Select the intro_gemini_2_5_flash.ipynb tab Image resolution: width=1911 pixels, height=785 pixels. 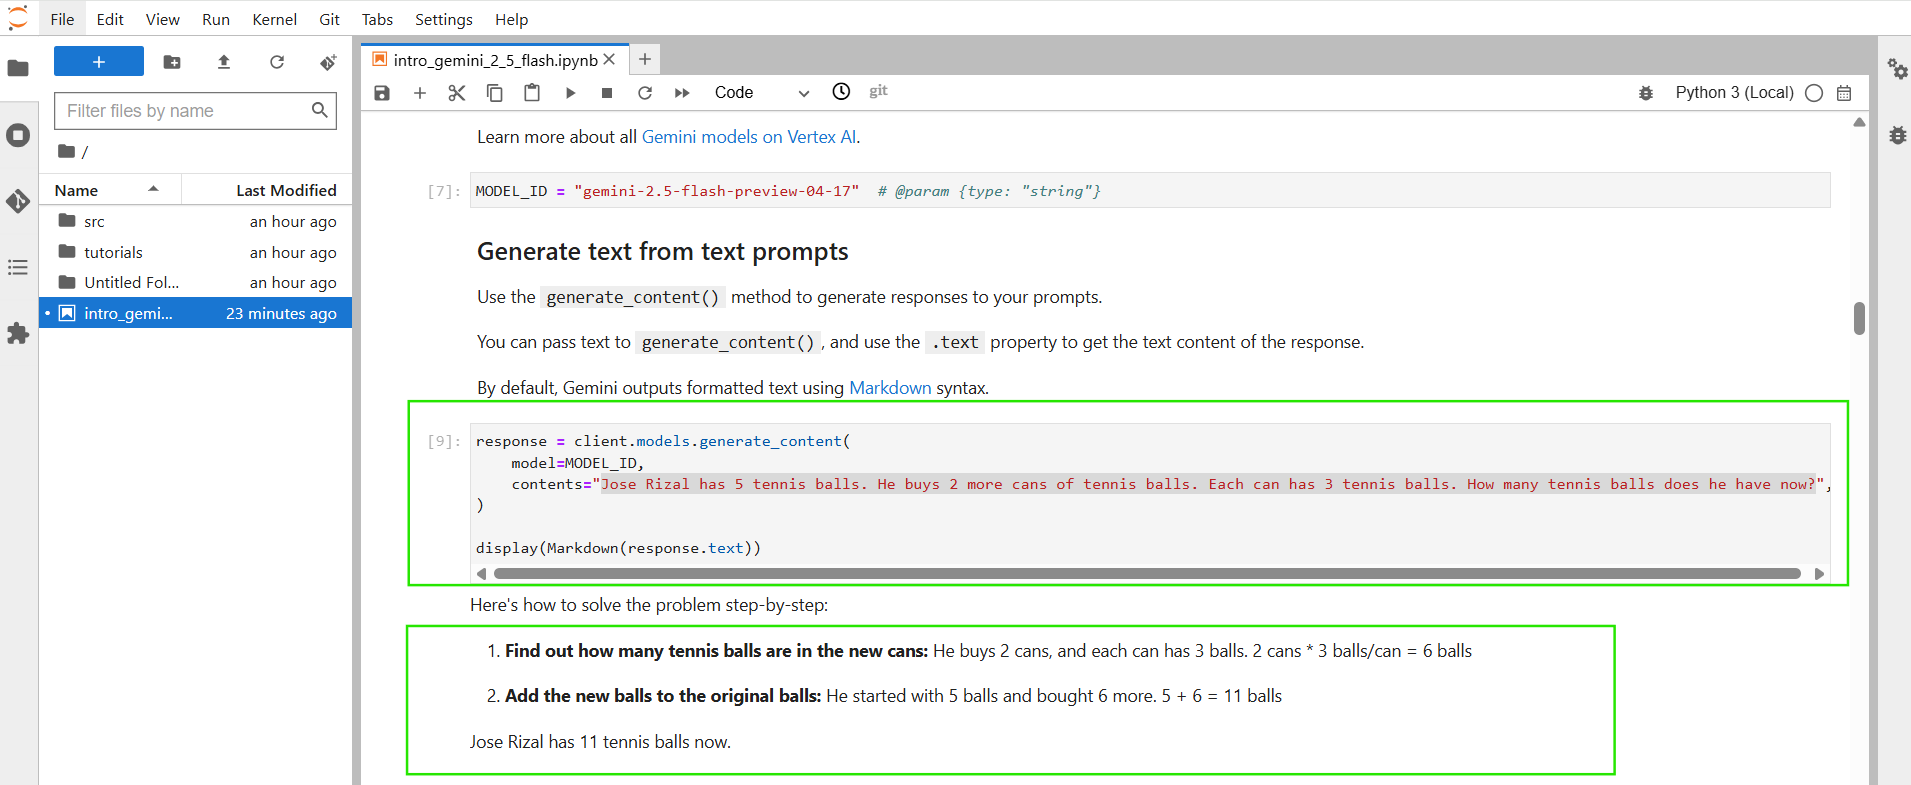pyautogui.click(x=495, y=60)
